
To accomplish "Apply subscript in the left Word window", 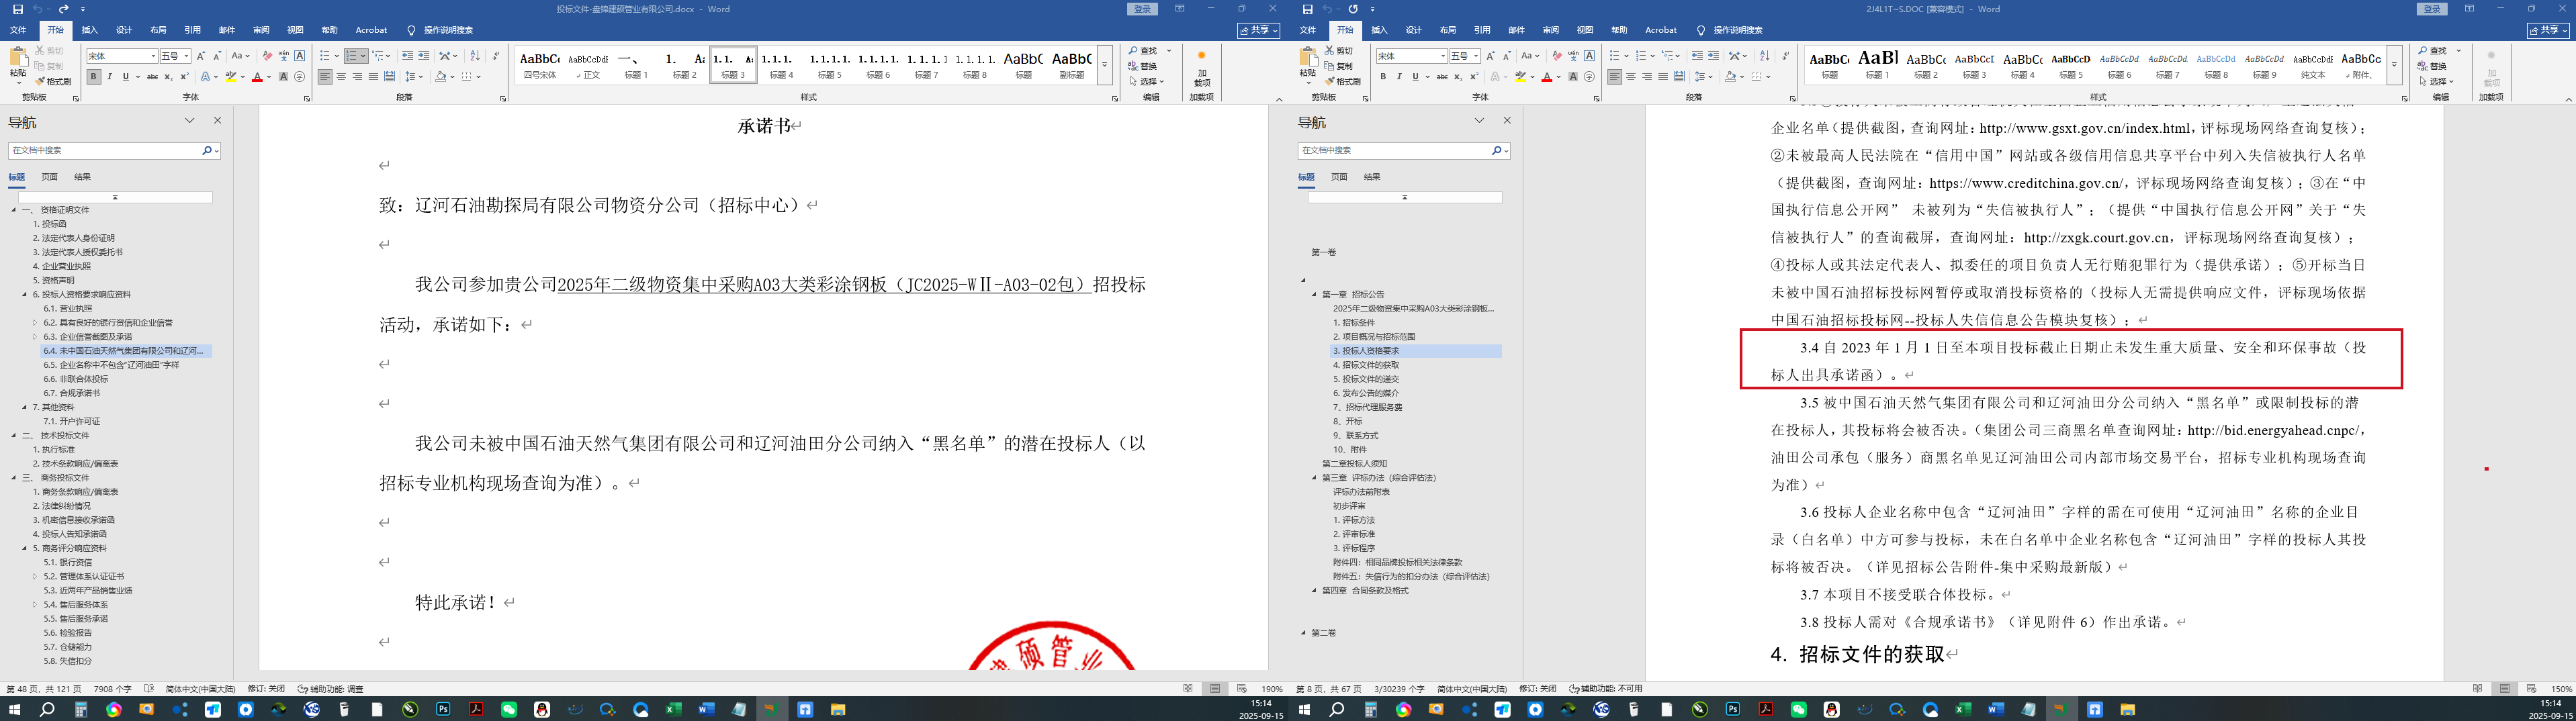I will point(168,76).
